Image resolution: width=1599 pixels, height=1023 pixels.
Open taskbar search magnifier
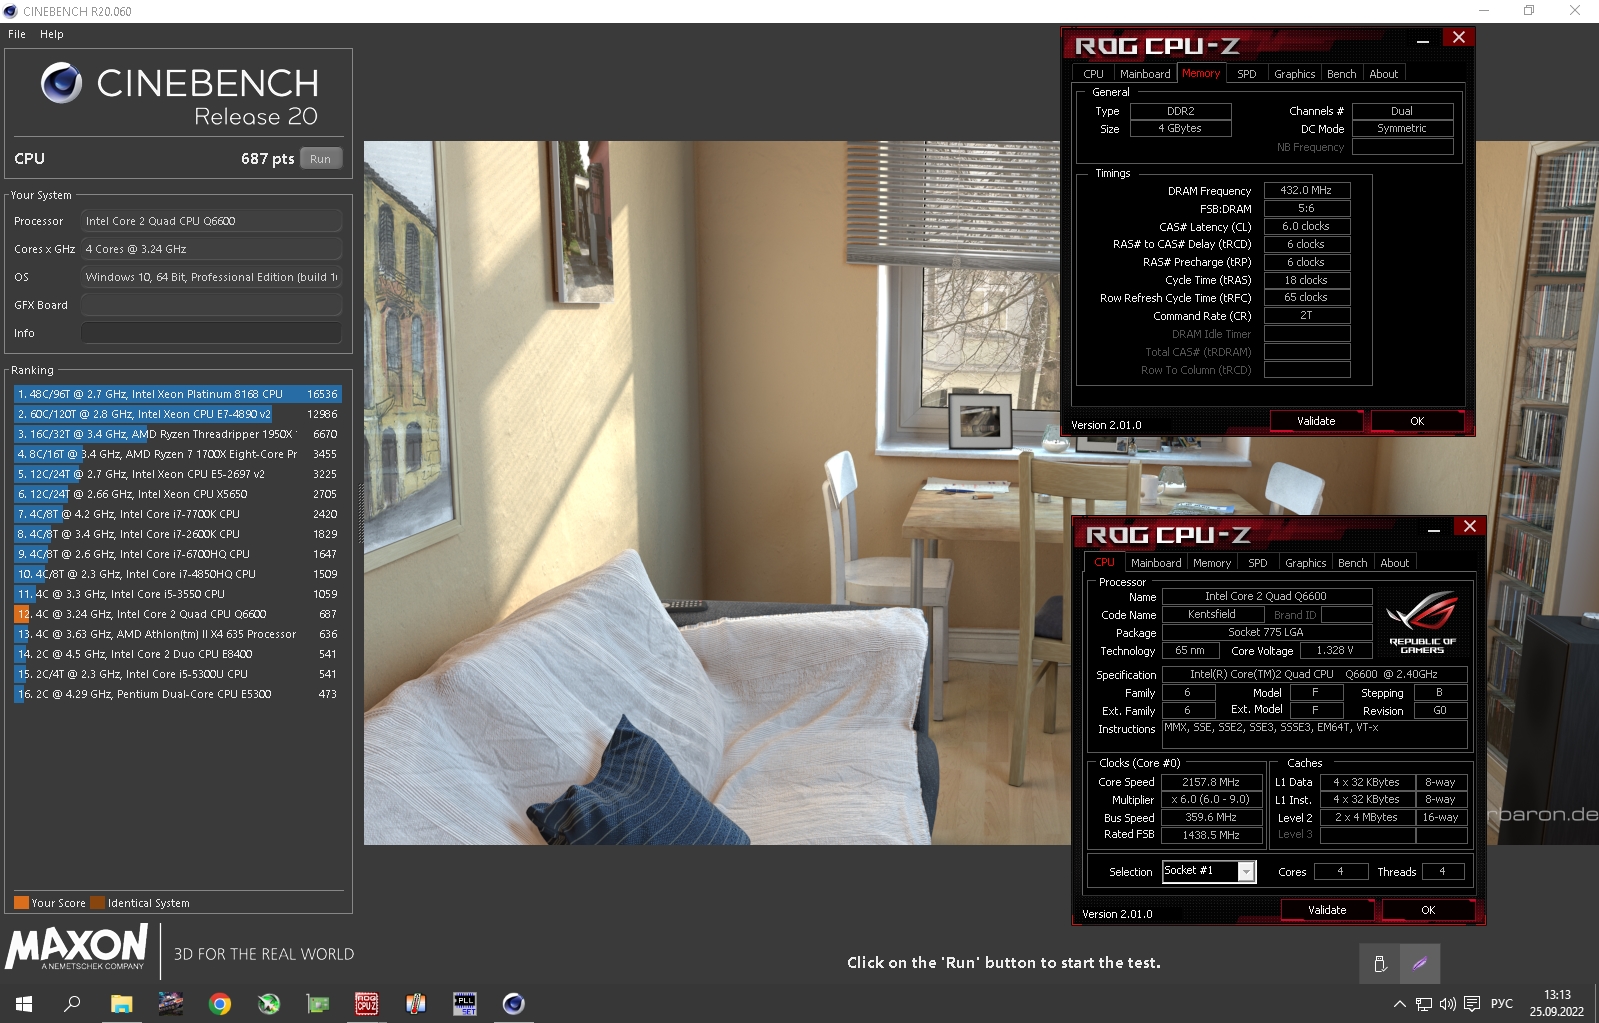72,1003
